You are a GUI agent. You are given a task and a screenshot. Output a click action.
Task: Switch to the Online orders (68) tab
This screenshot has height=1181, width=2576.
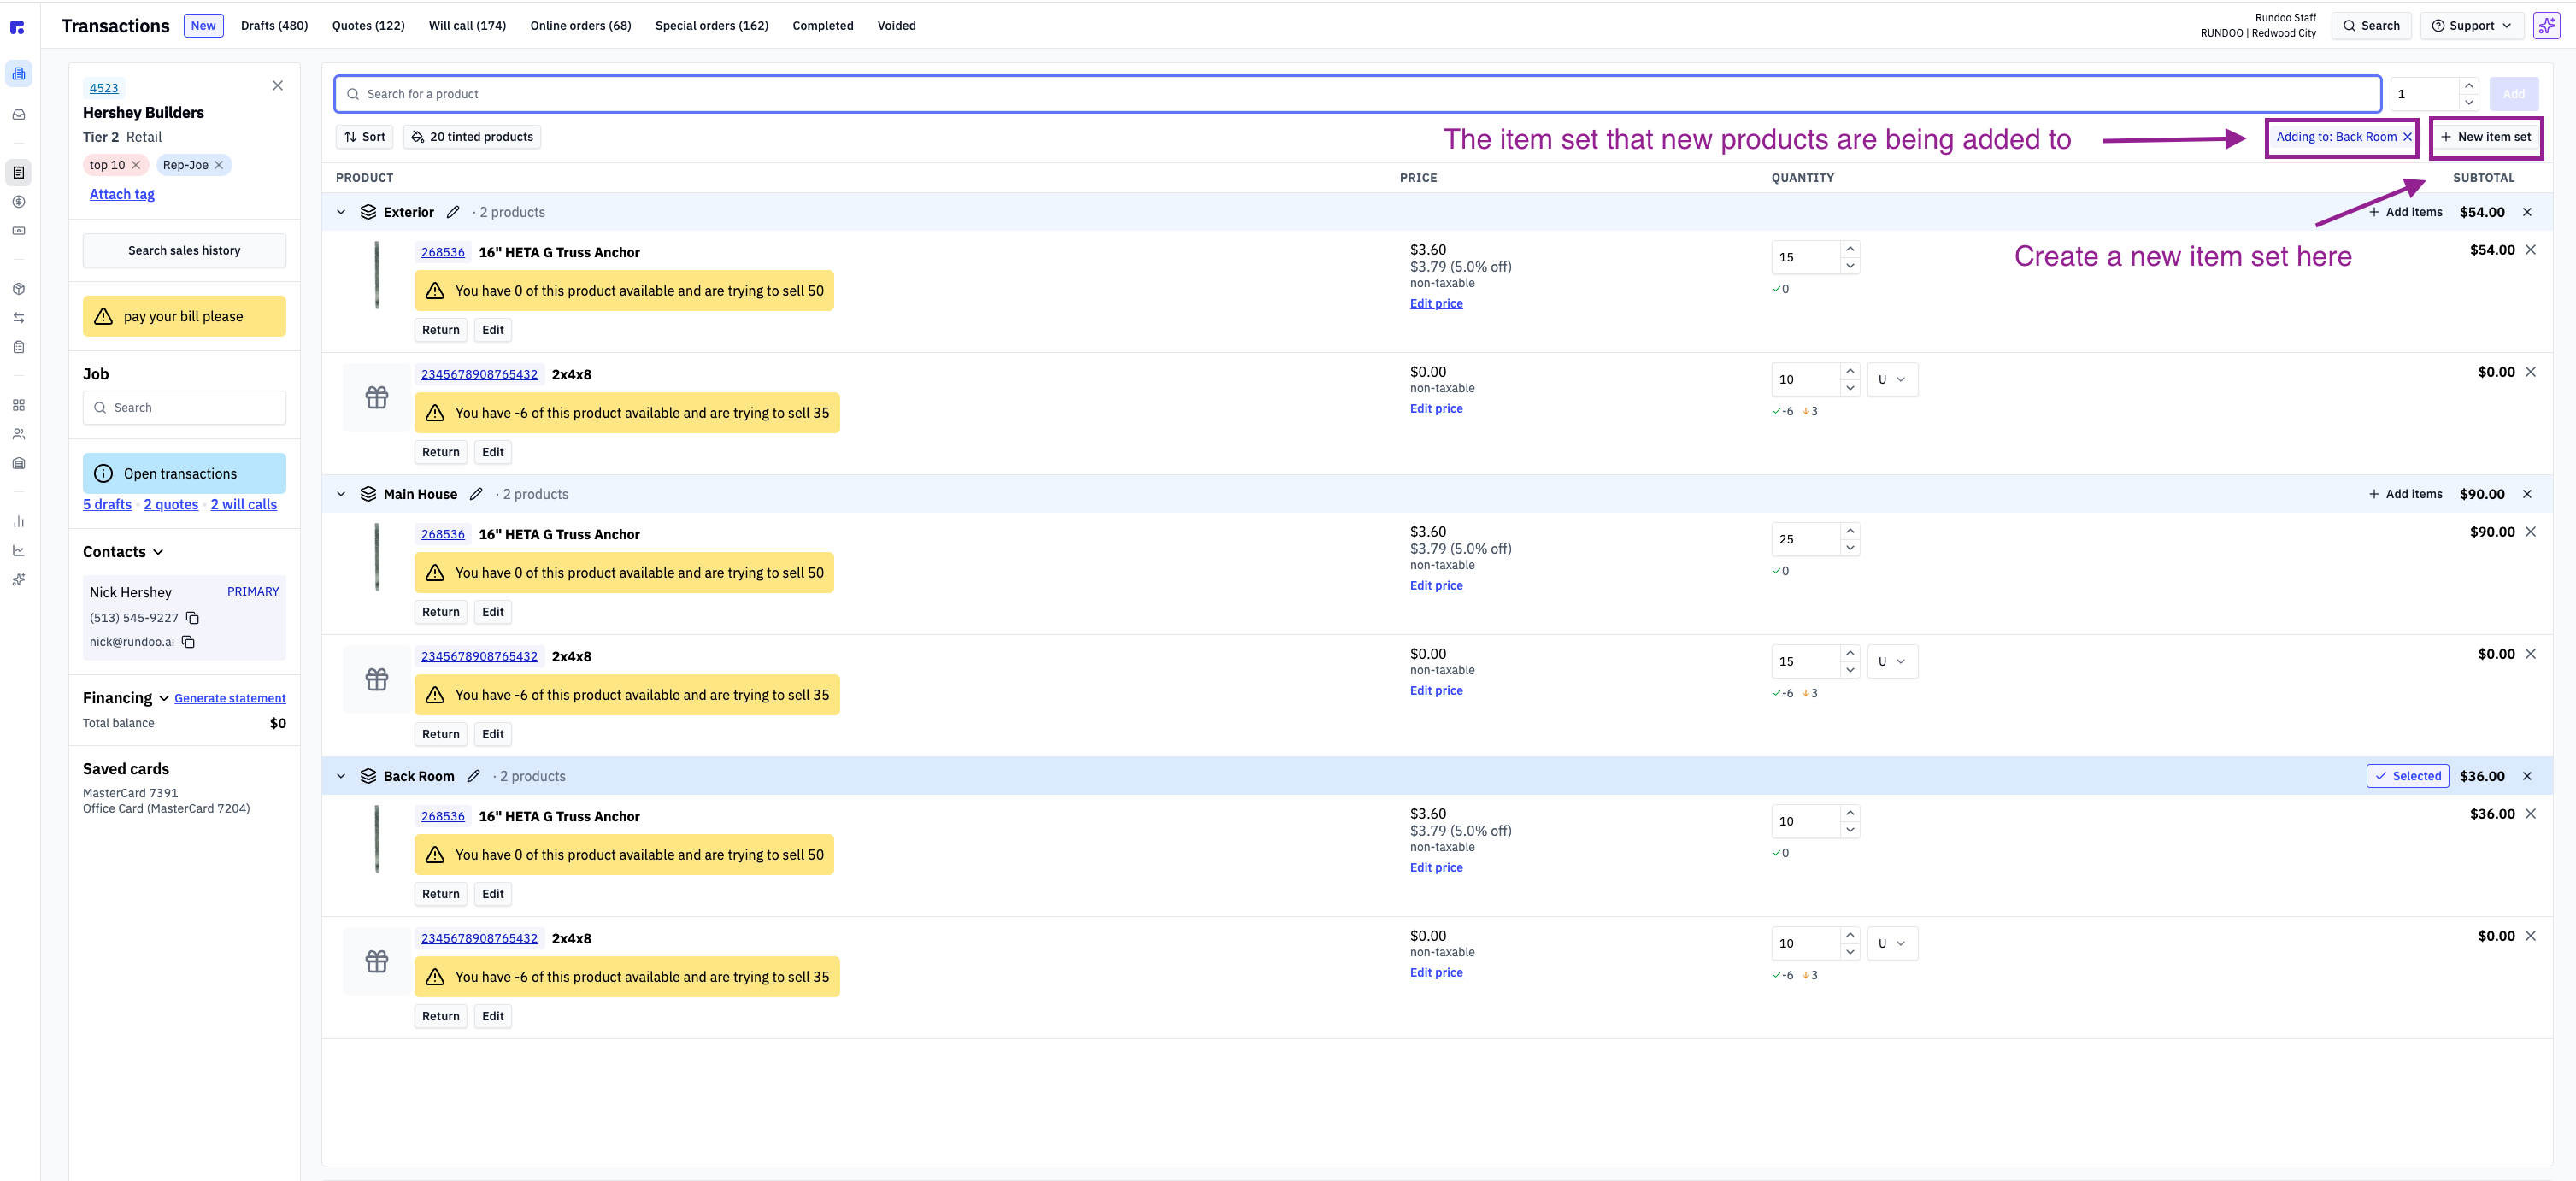click(x=580, y=26)
